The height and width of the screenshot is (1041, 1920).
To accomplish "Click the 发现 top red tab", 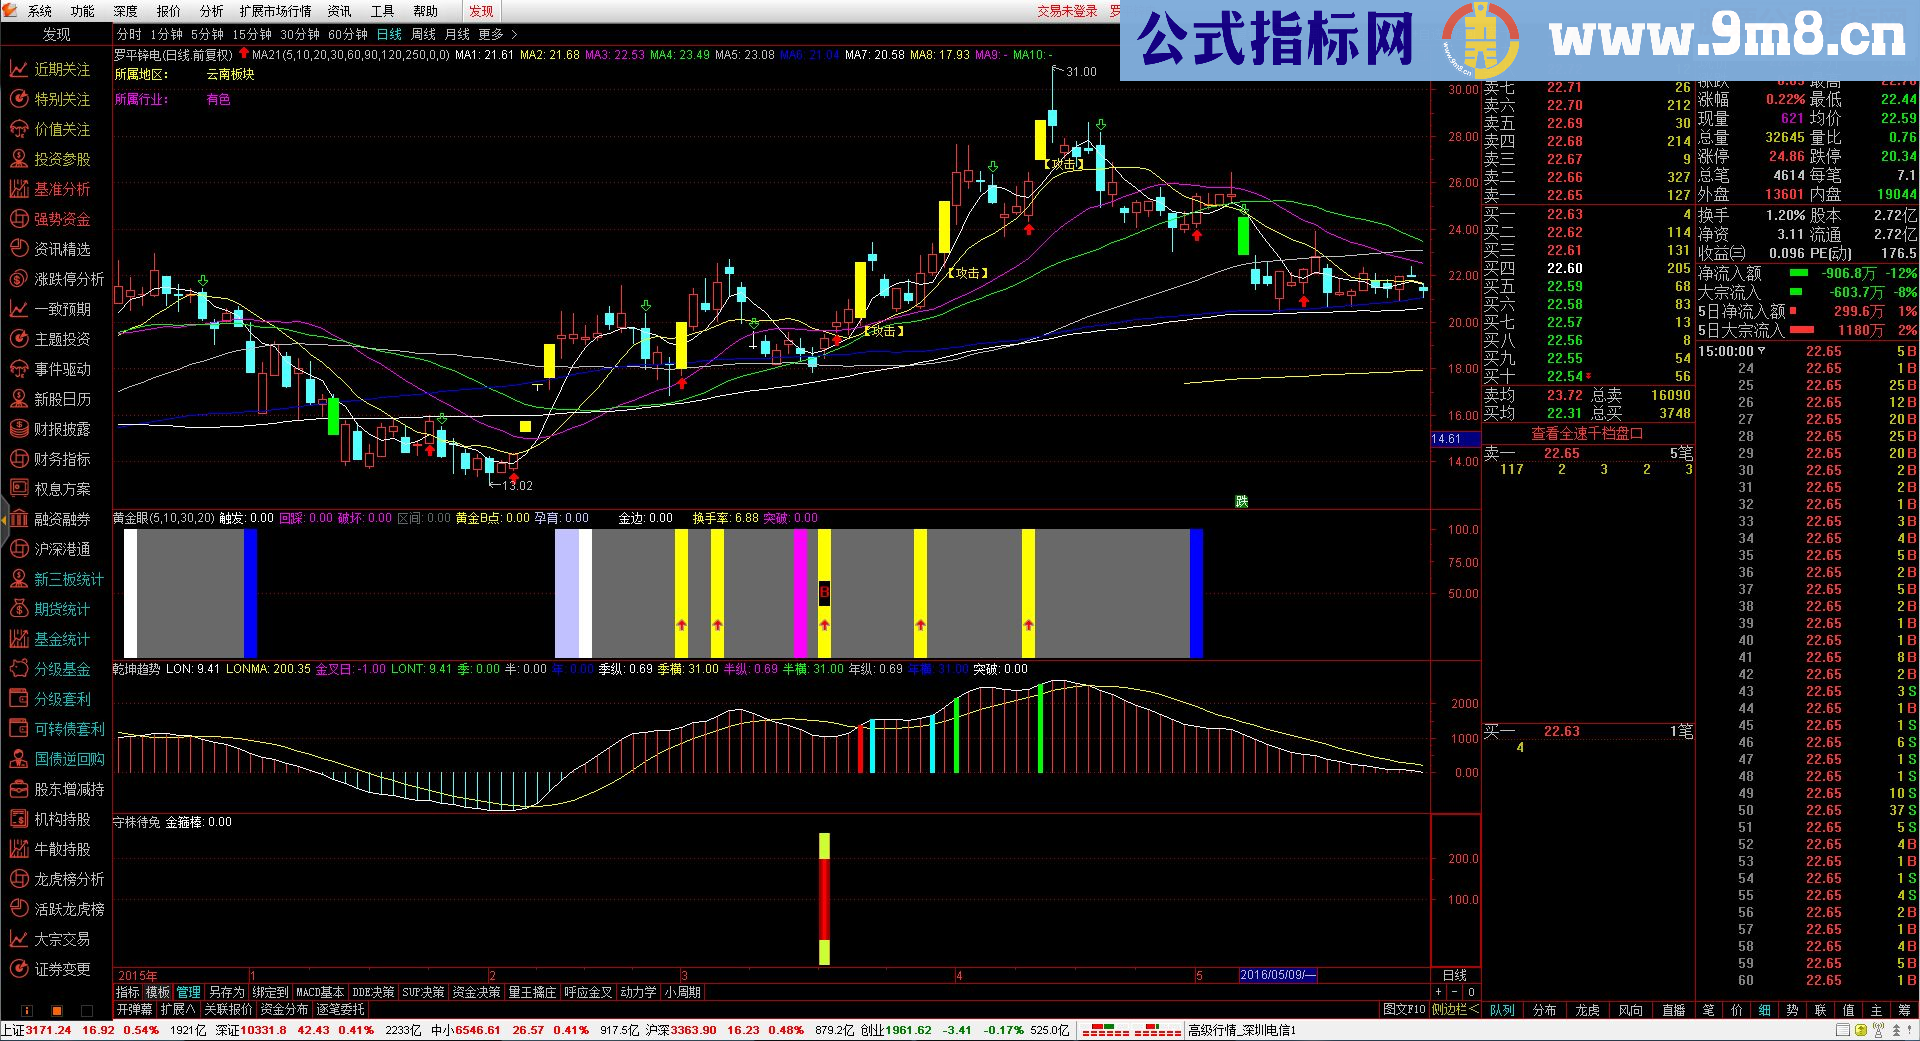I will click(x=481, y=11).
